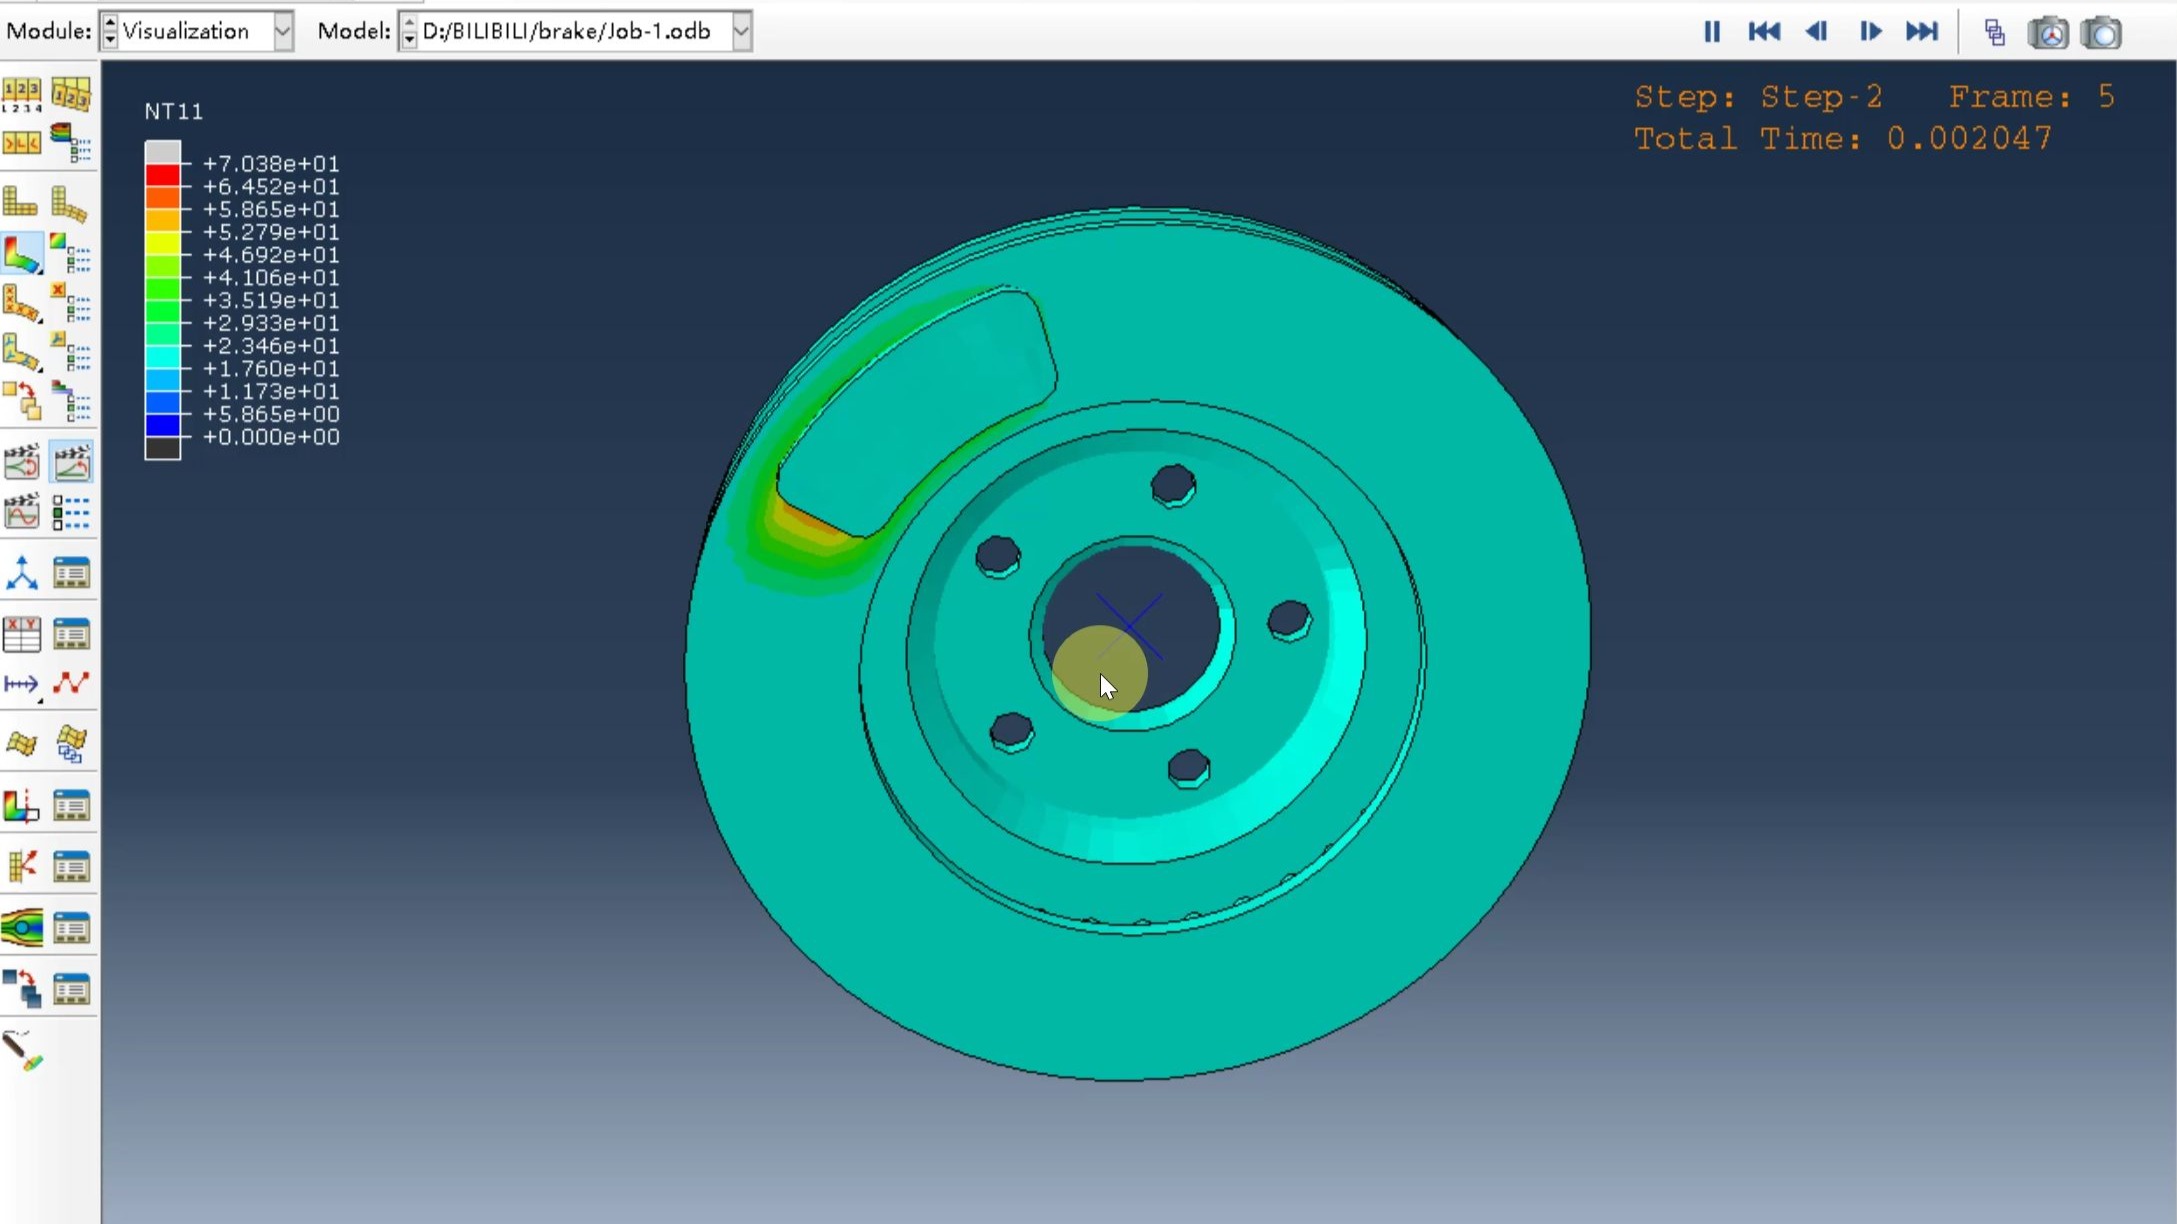2177x1224 pixels.
Task: Open Contour Options
Action: click(71, 254)
